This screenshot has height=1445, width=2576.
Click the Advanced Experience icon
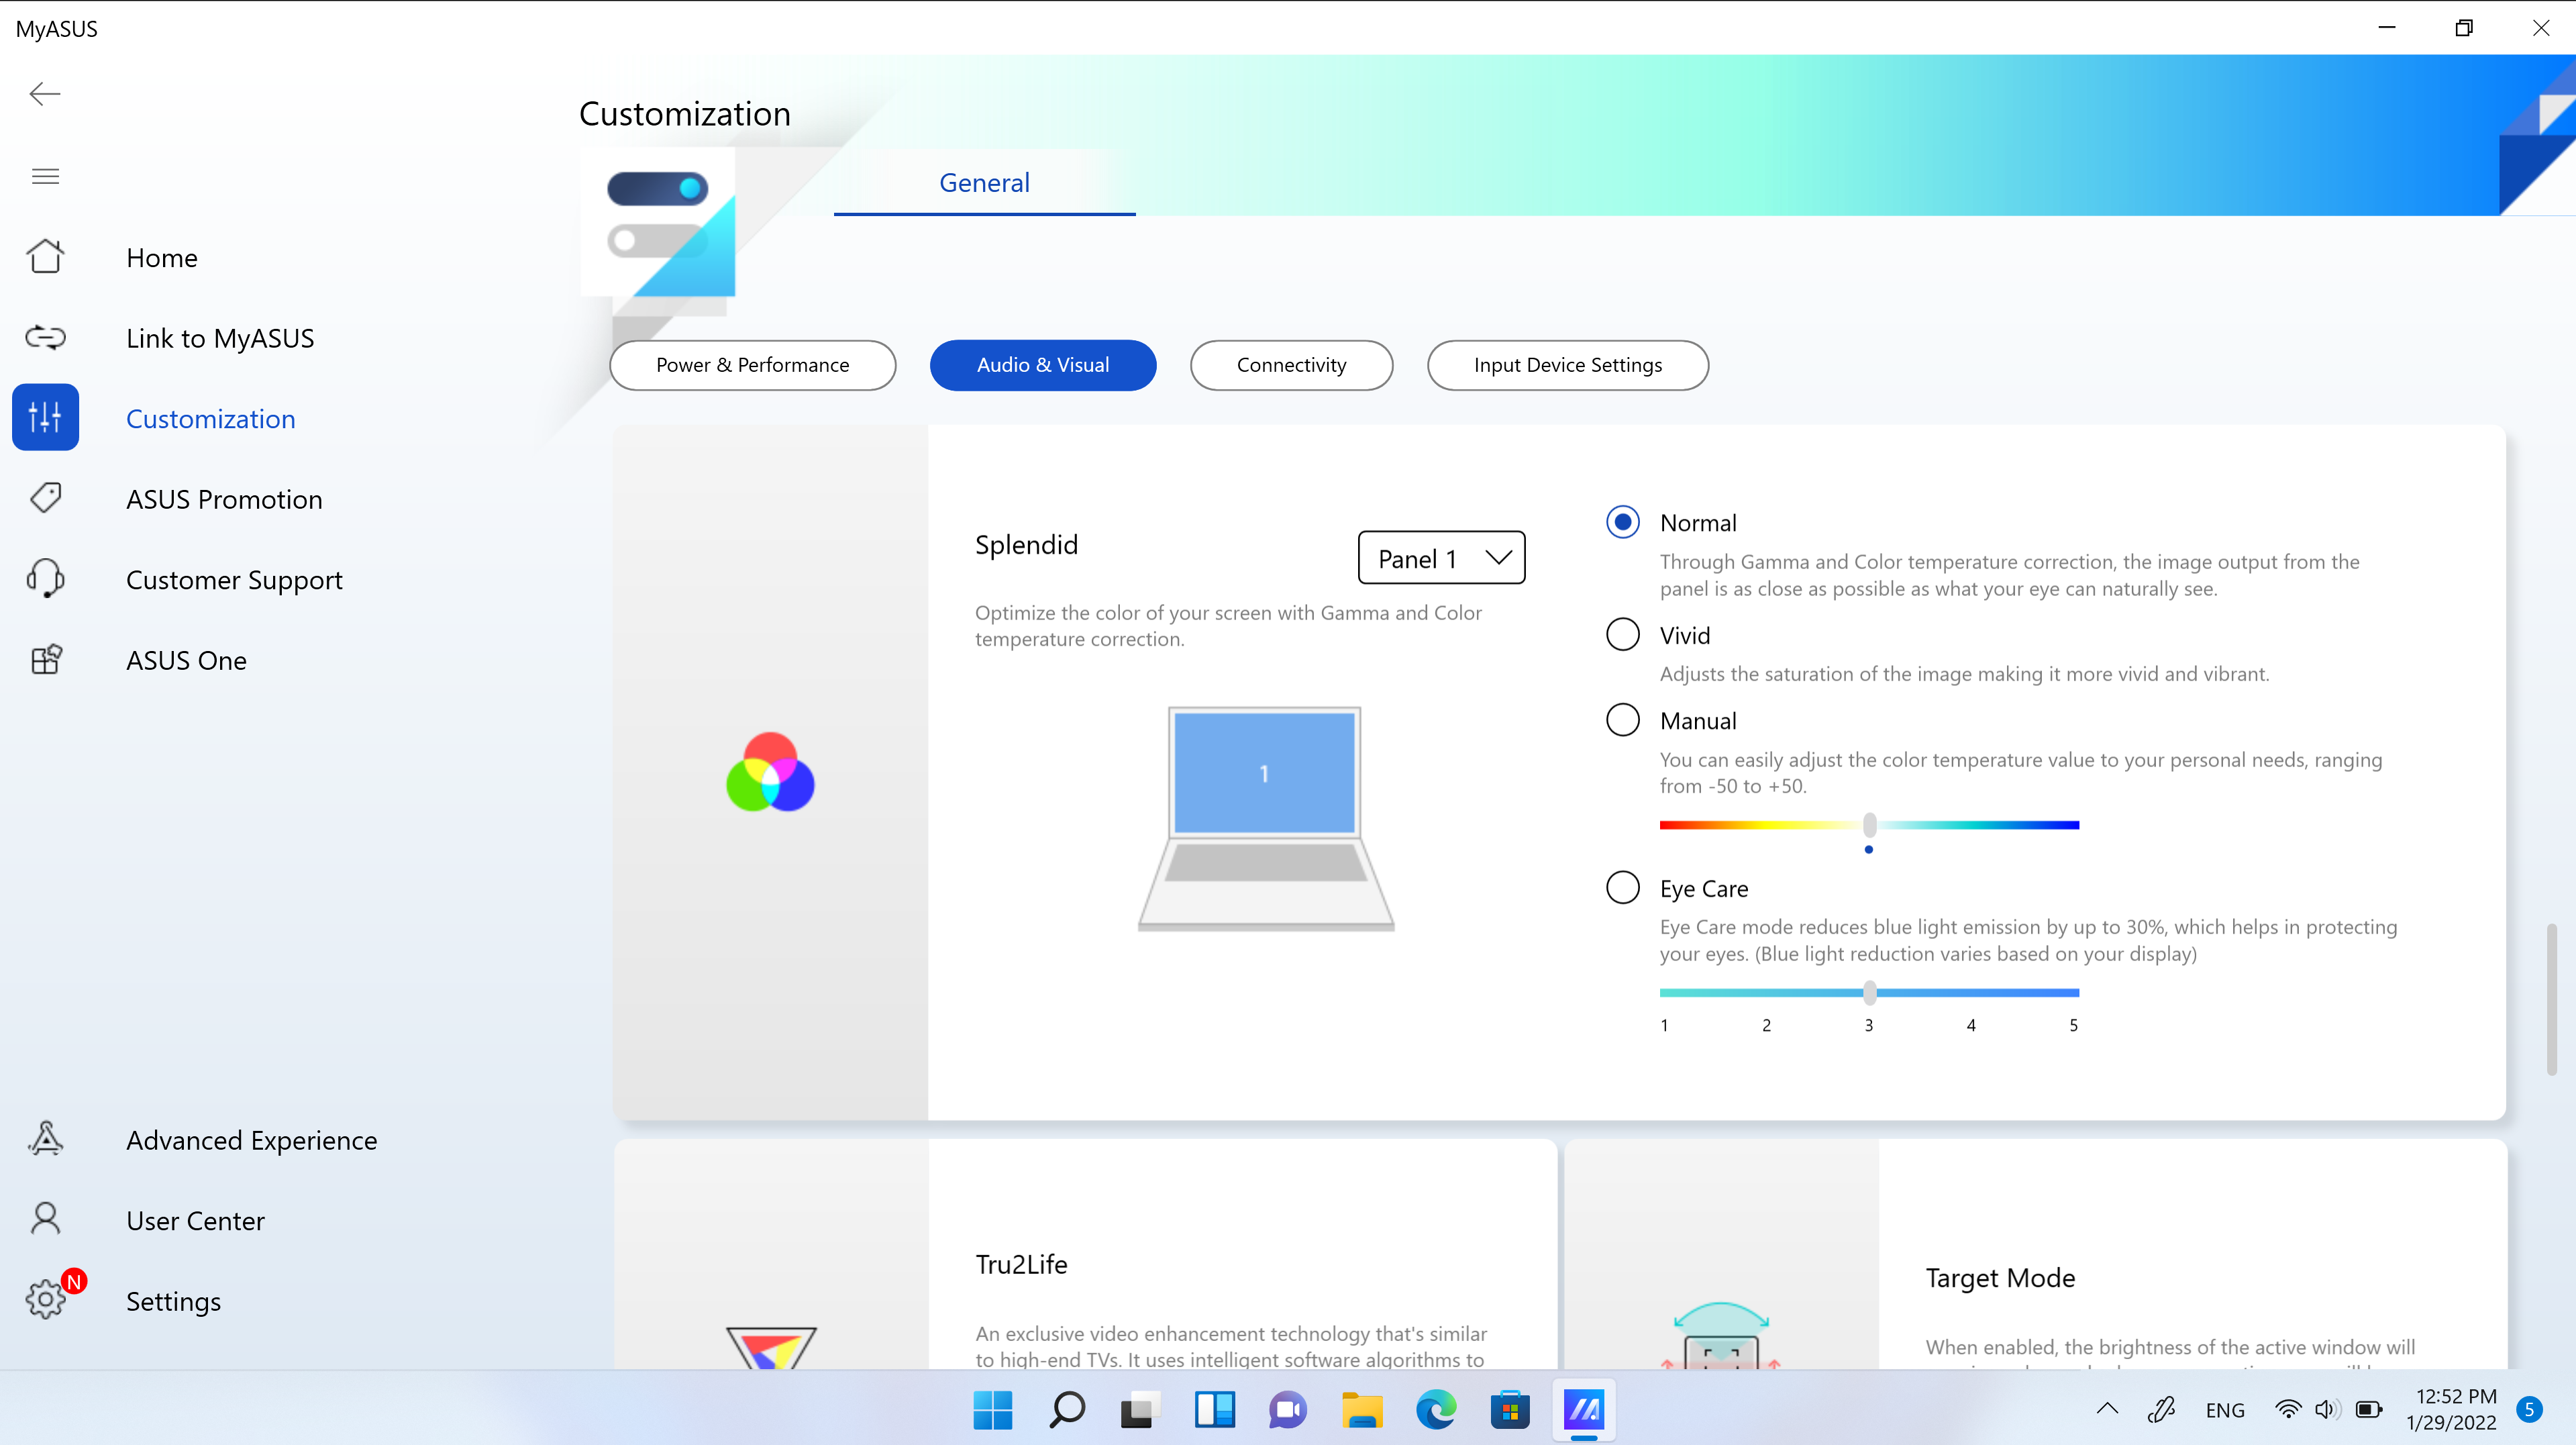click(45, 1139)
